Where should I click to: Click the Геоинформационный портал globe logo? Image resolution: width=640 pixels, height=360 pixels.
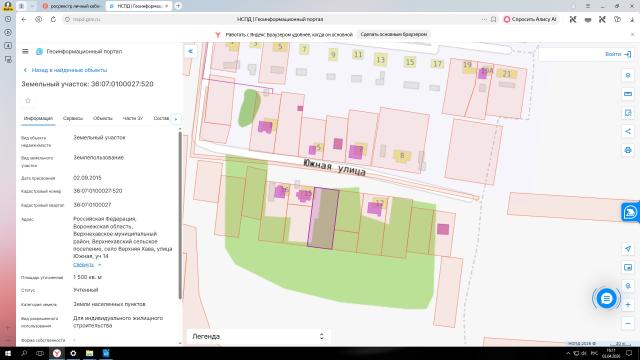39,51
